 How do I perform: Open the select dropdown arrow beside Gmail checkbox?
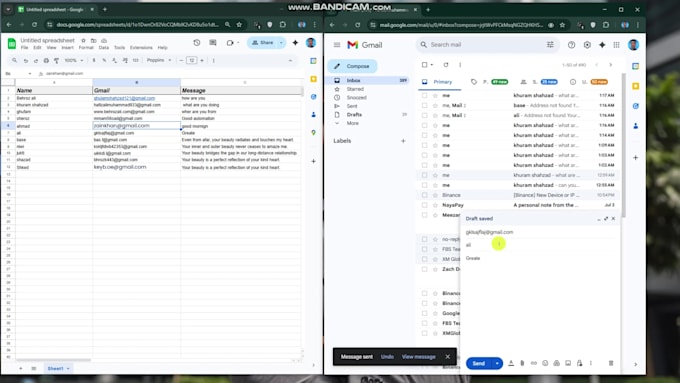pos(432,65)
